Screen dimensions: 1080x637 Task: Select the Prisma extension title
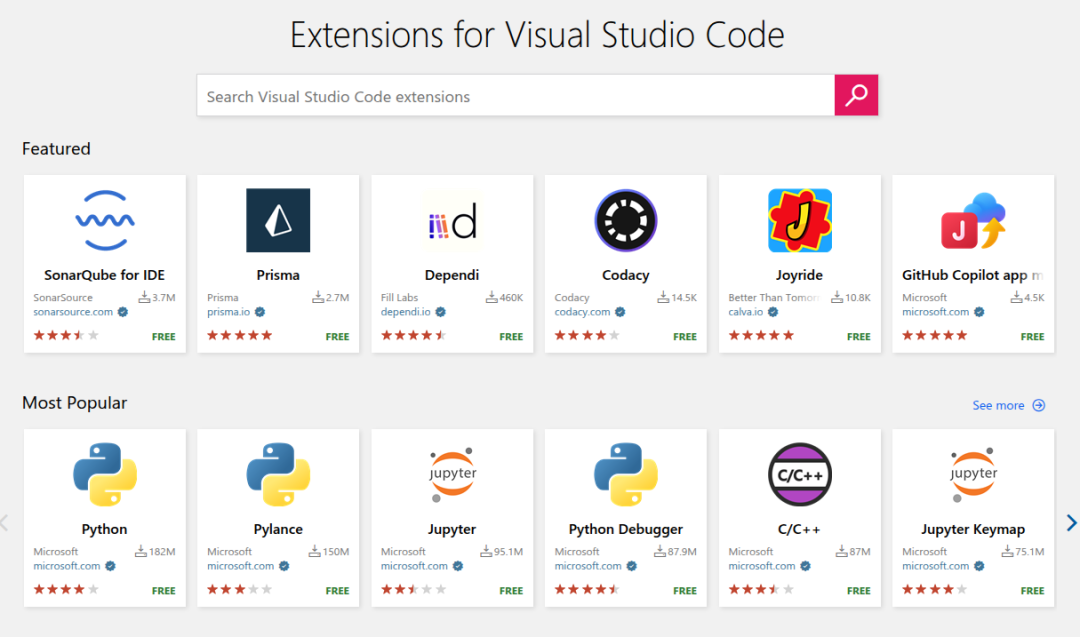(x=278, y=275)
